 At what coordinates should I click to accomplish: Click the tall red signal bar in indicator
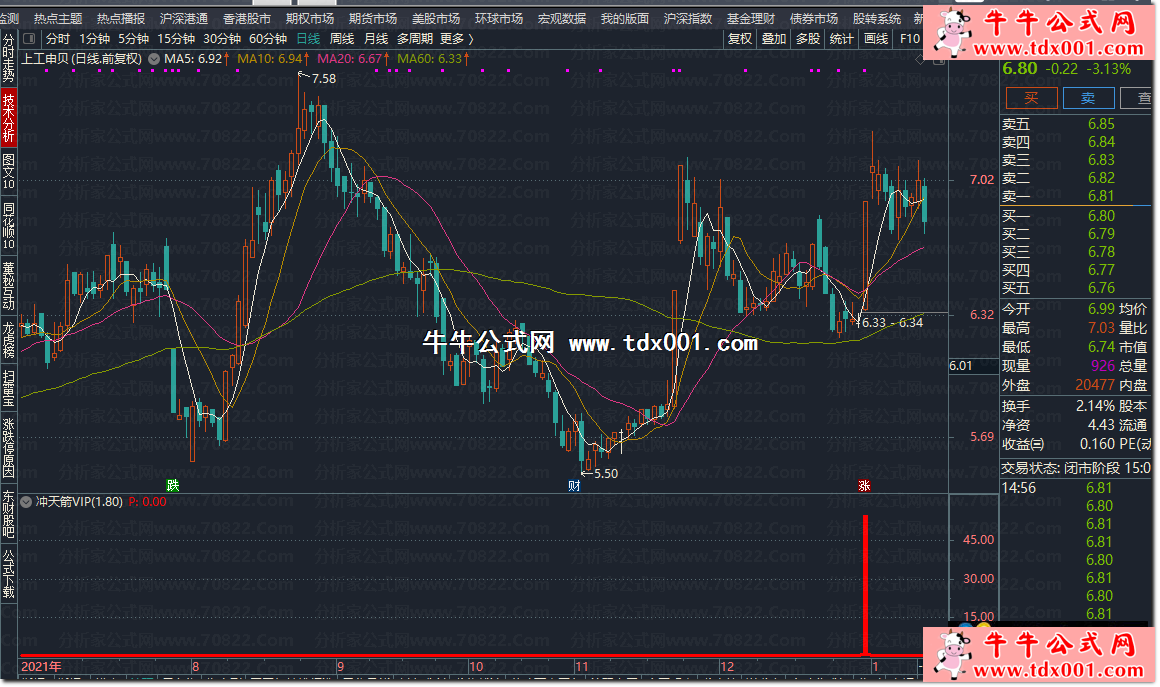click(865, 585)
